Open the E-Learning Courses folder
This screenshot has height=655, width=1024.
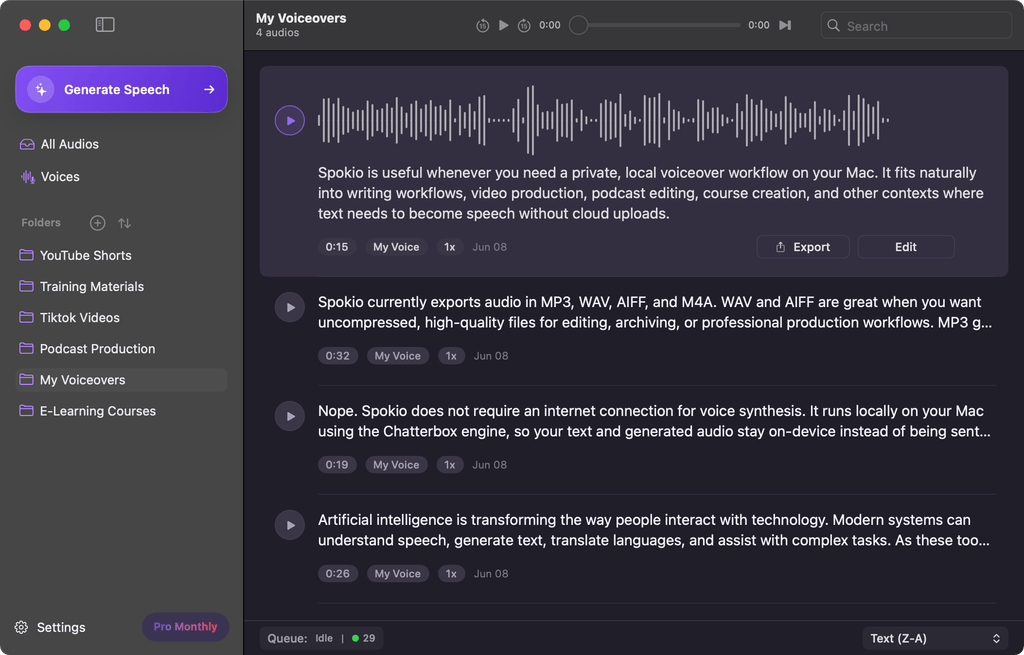[121, 411]
